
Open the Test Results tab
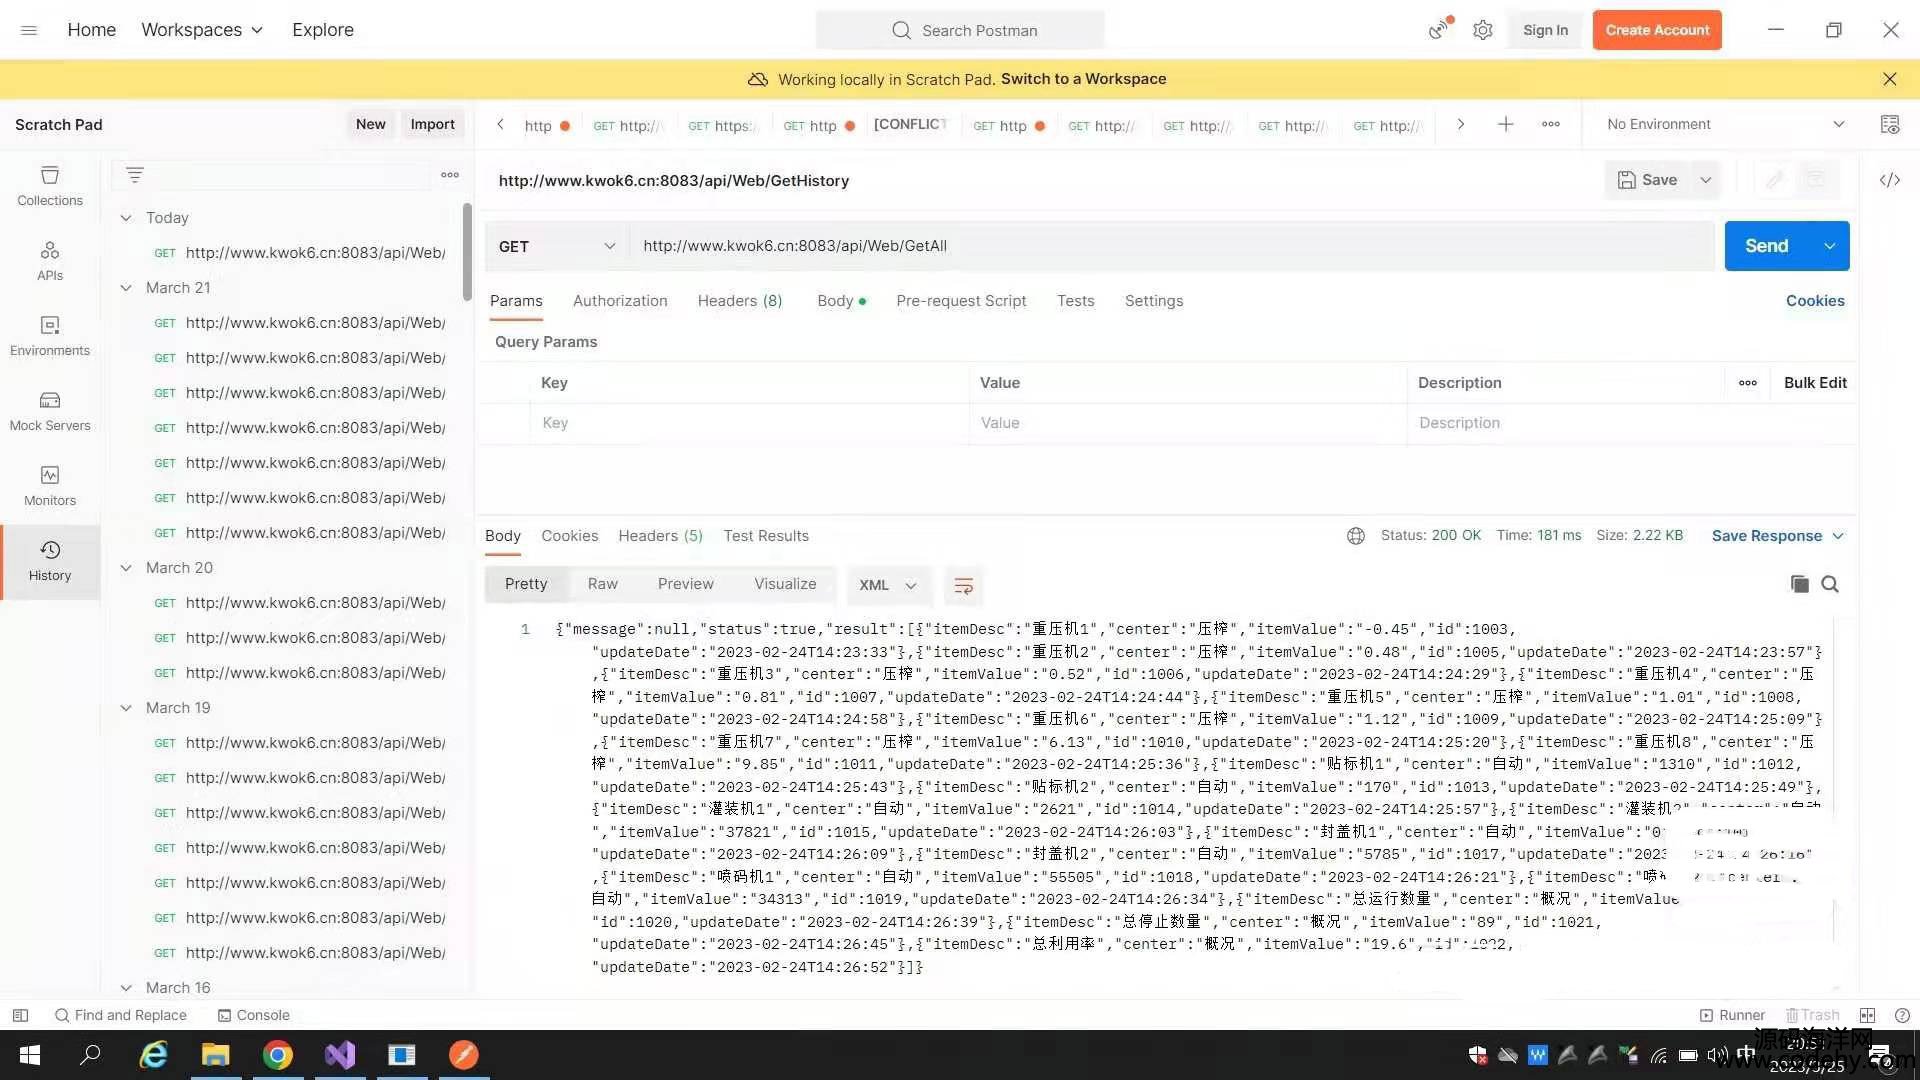coord(766,536)
